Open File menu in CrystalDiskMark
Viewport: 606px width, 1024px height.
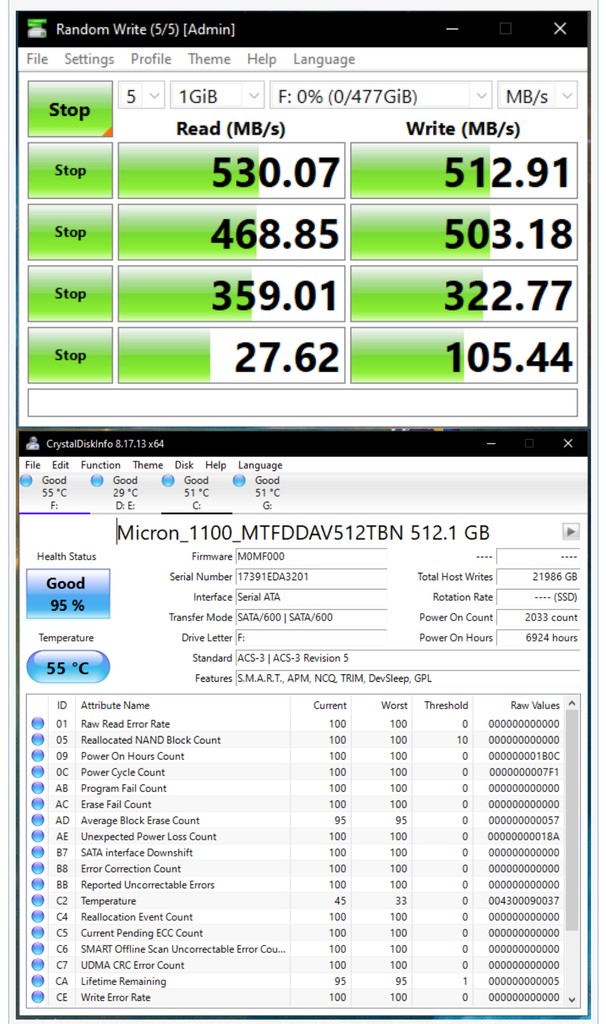(37, 59)
